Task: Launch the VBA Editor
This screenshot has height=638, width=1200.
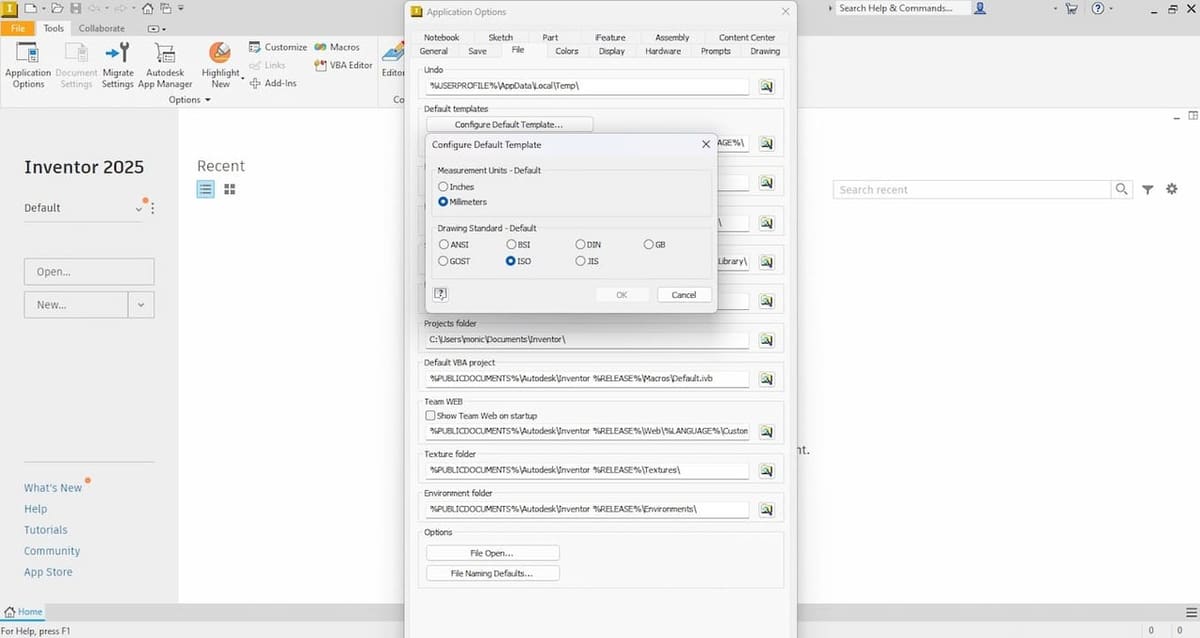Action: [343, 65]
